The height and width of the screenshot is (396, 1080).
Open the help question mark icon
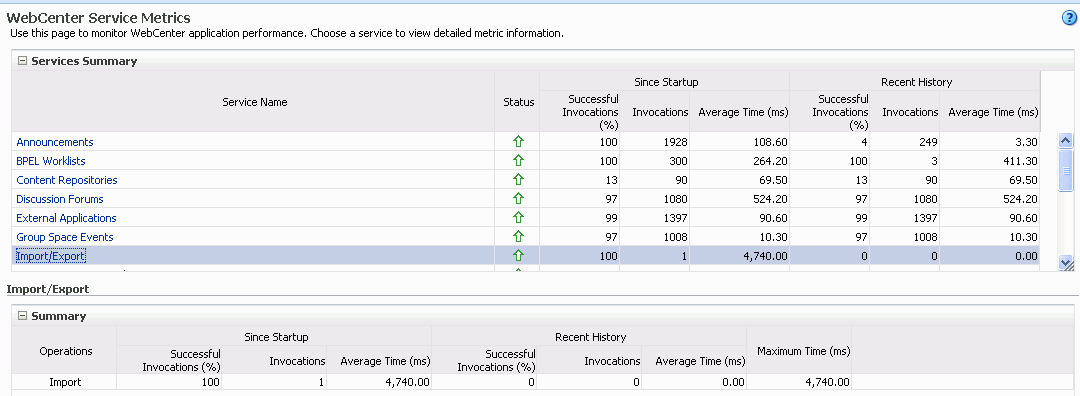coord(1069,19)
